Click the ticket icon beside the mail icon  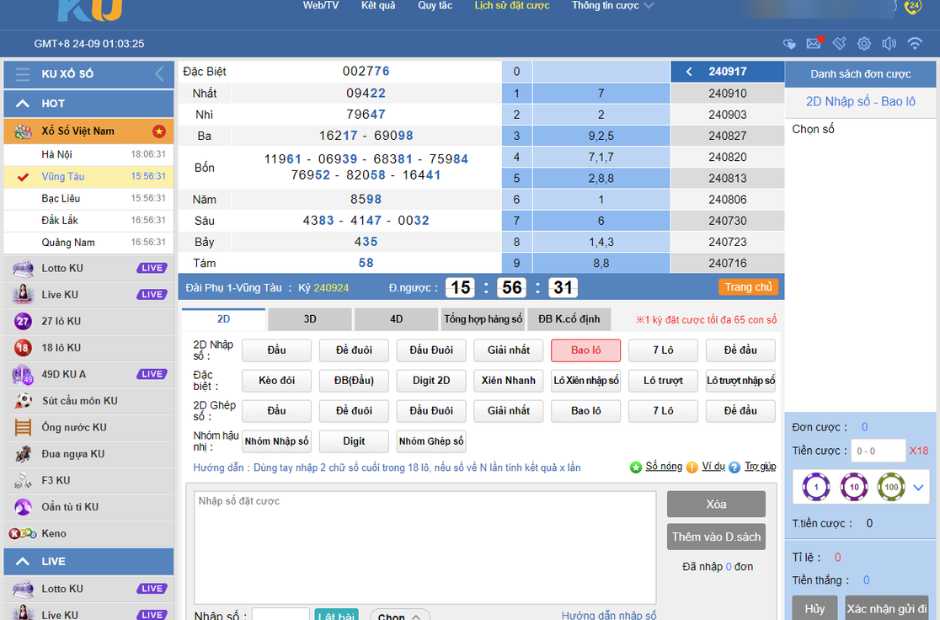pos(839,43)
